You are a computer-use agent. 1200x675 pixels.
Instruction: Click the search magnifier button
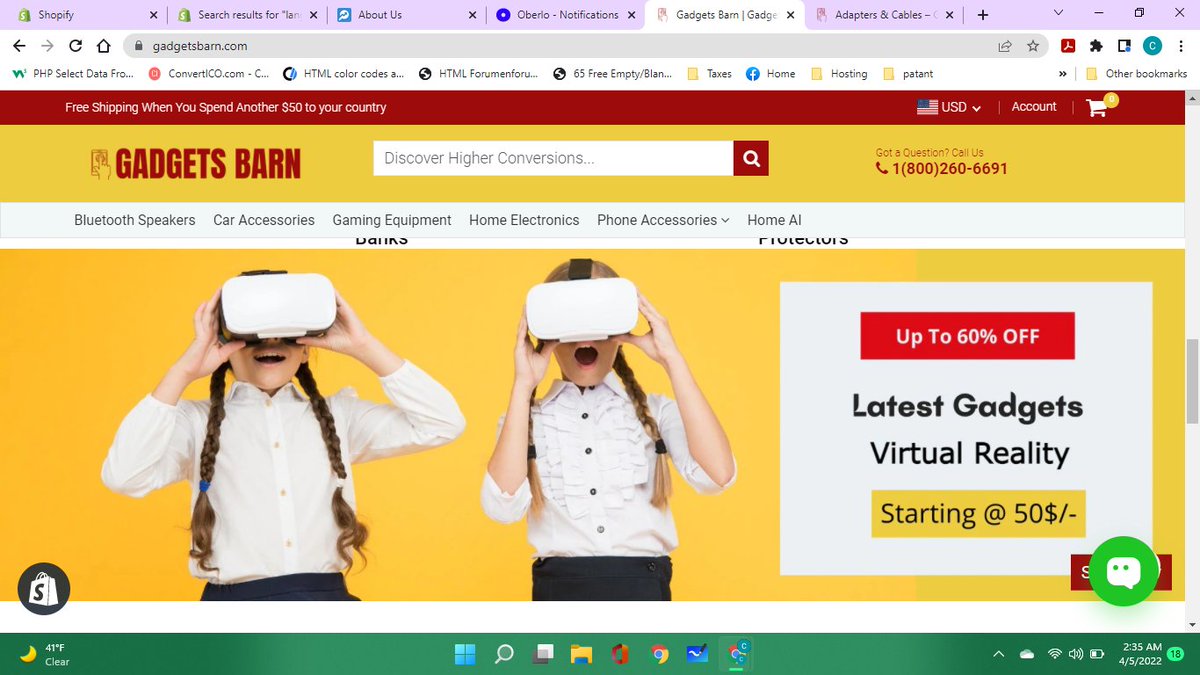click(751, 158)
